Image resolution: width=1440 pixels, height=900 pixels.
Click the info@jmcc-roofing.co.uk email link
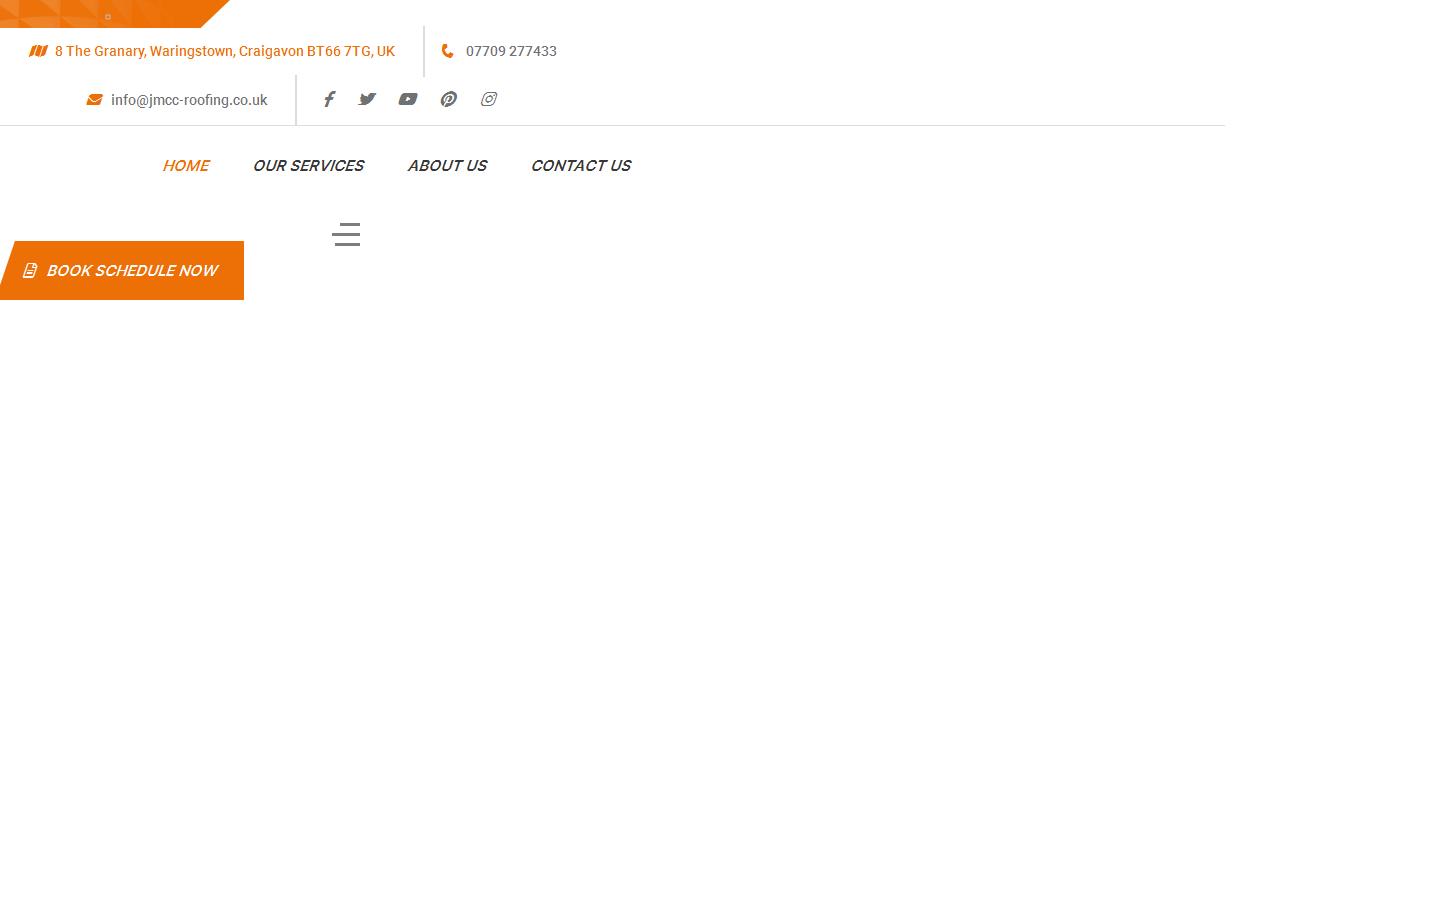(x=189, y=100)
